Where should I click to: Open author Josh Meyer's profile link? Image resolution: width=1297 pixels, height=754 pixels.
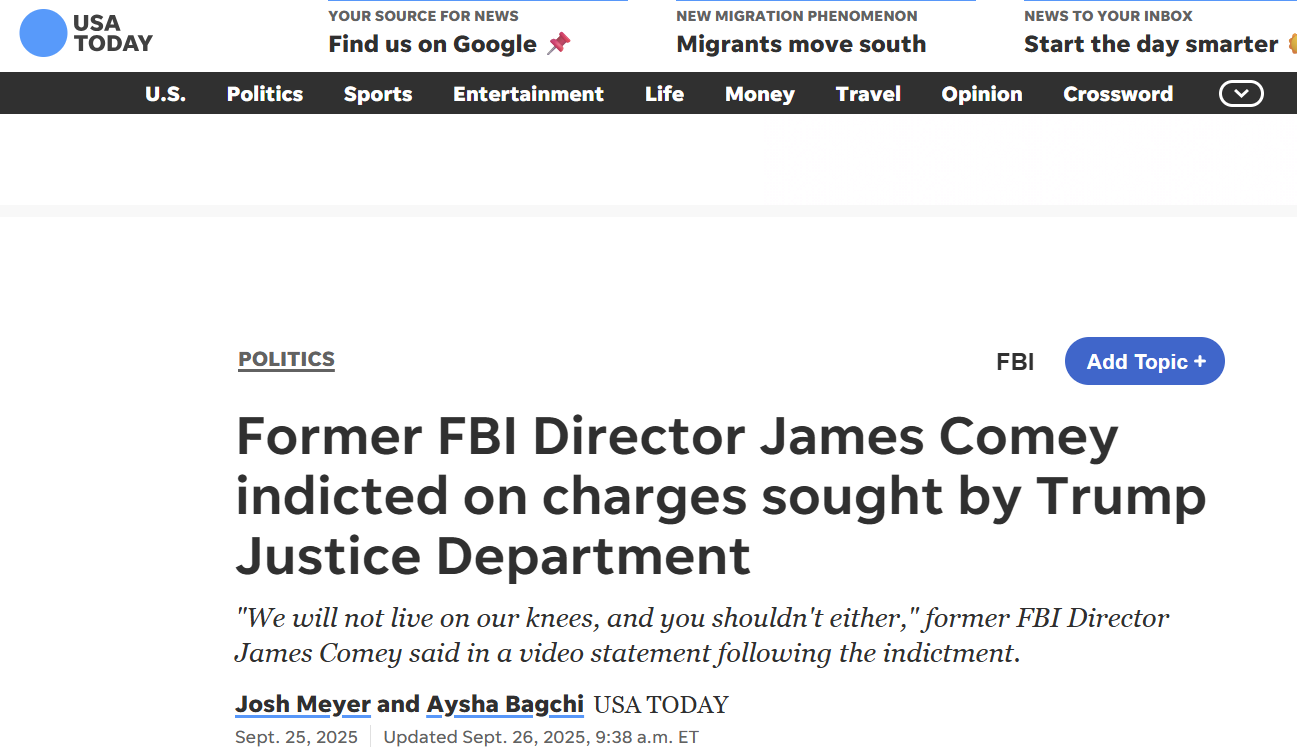tap(303, 704)
